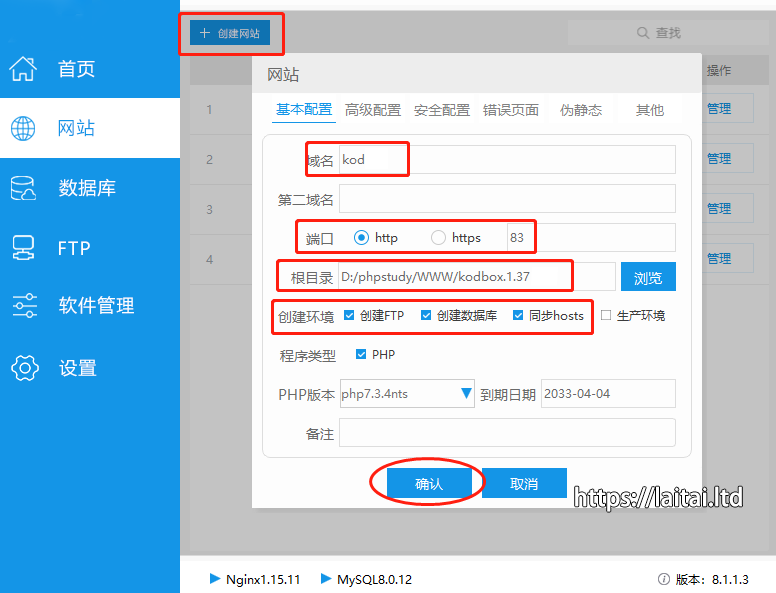Select the https radio button

pos(438,238)
